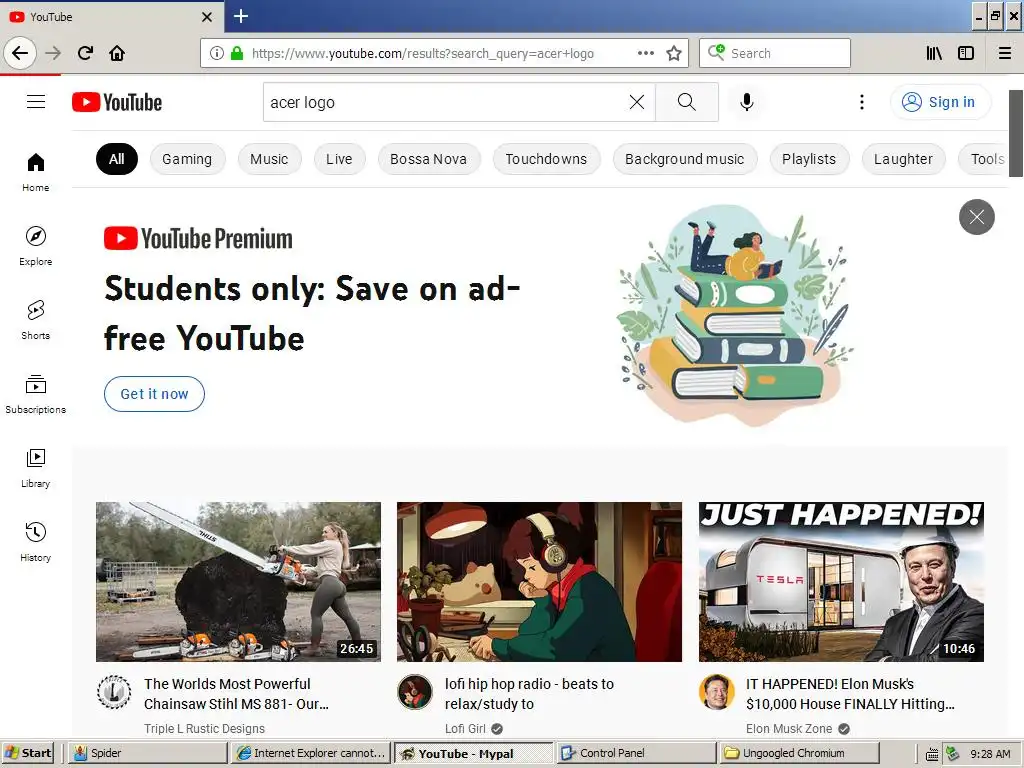The width and height of the screenshot is (1024, 768).
Task: Open lofi hip hop radio video title
Action: pos(530,694)
